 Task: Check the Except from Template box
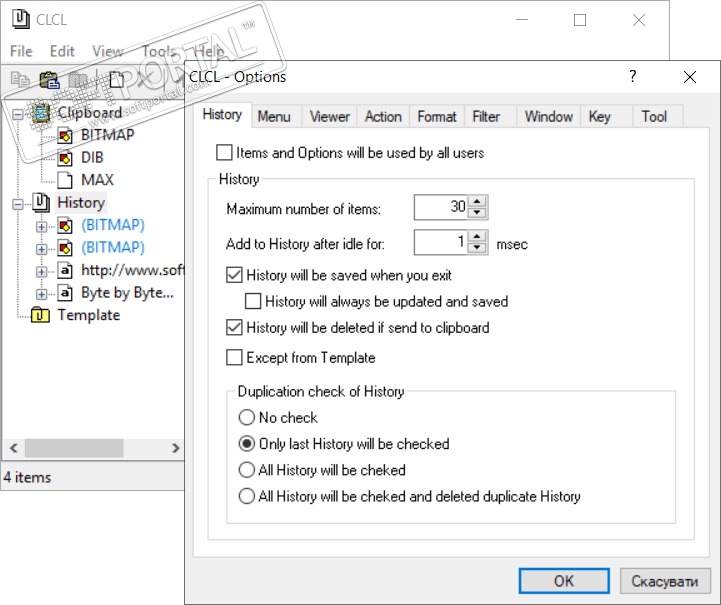(x=234, y=357)
